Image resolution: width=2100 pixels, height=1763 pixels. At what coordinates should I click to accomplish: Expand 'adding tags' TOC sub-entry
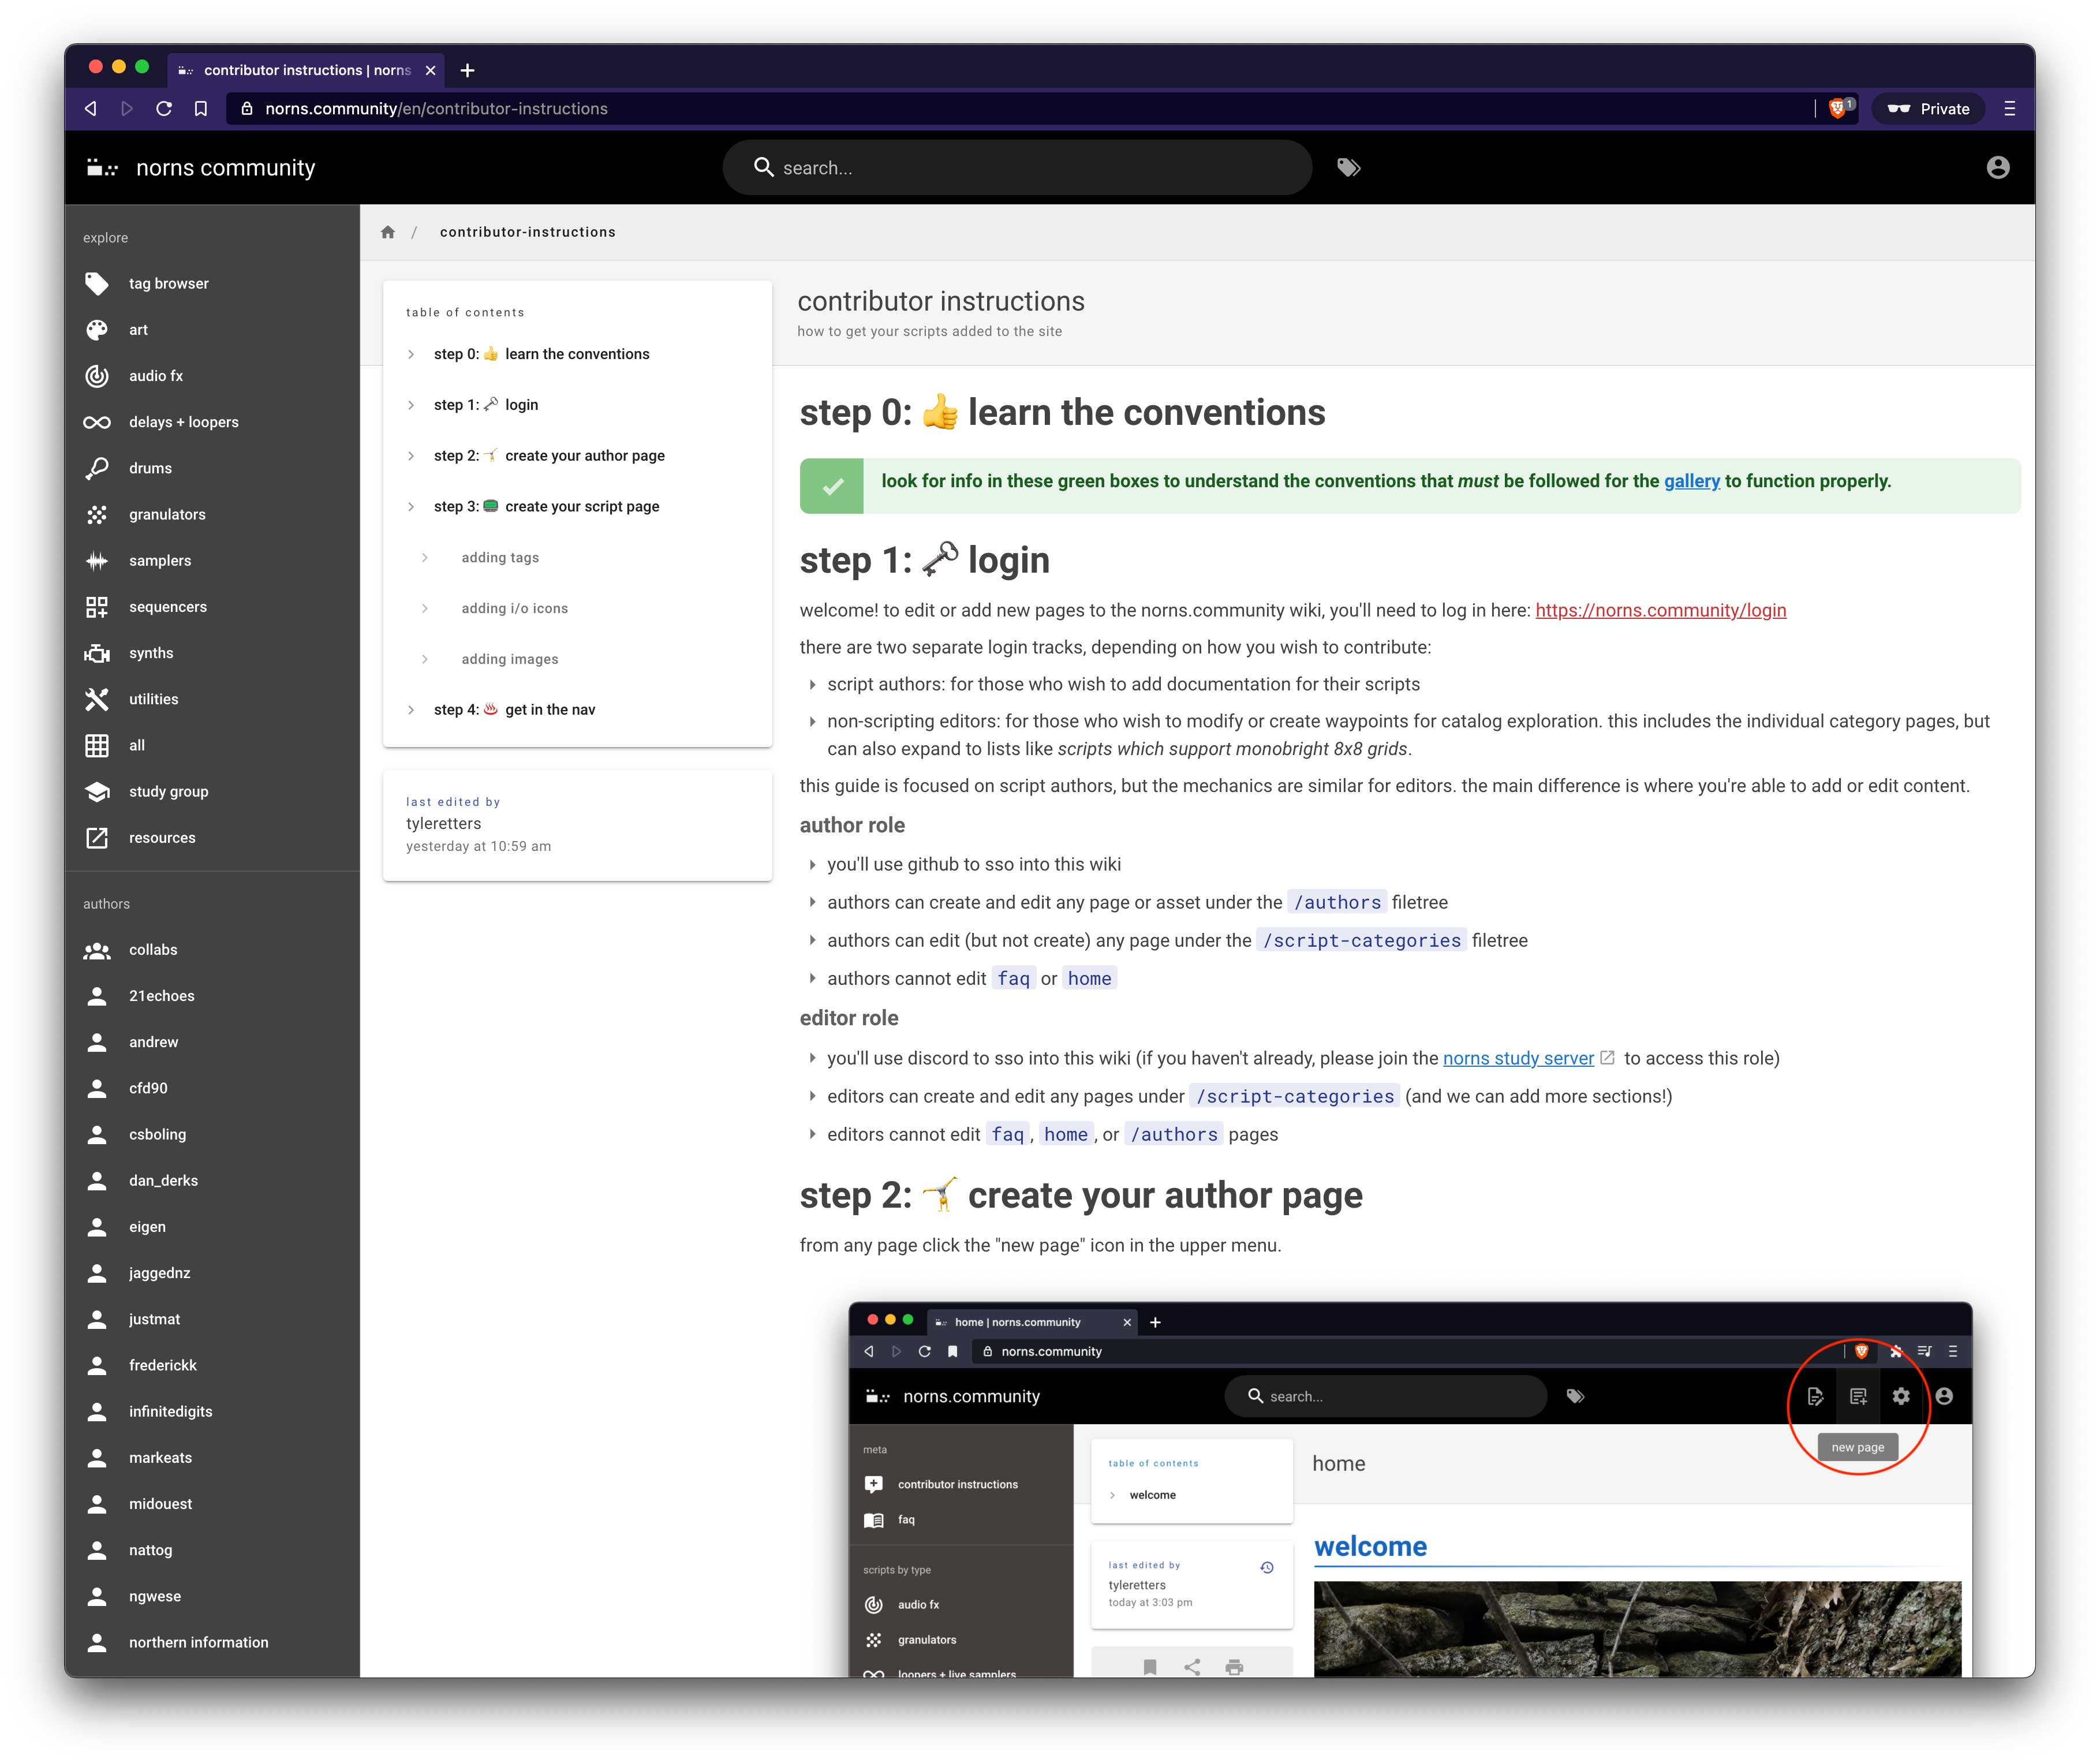point(425,558)
